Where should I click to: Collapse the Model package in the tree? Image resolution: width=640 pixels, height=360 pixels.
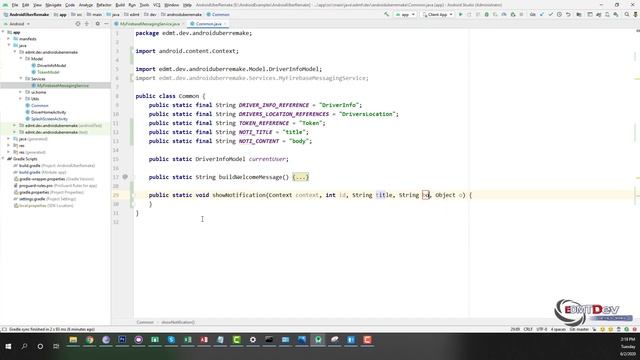21,58
